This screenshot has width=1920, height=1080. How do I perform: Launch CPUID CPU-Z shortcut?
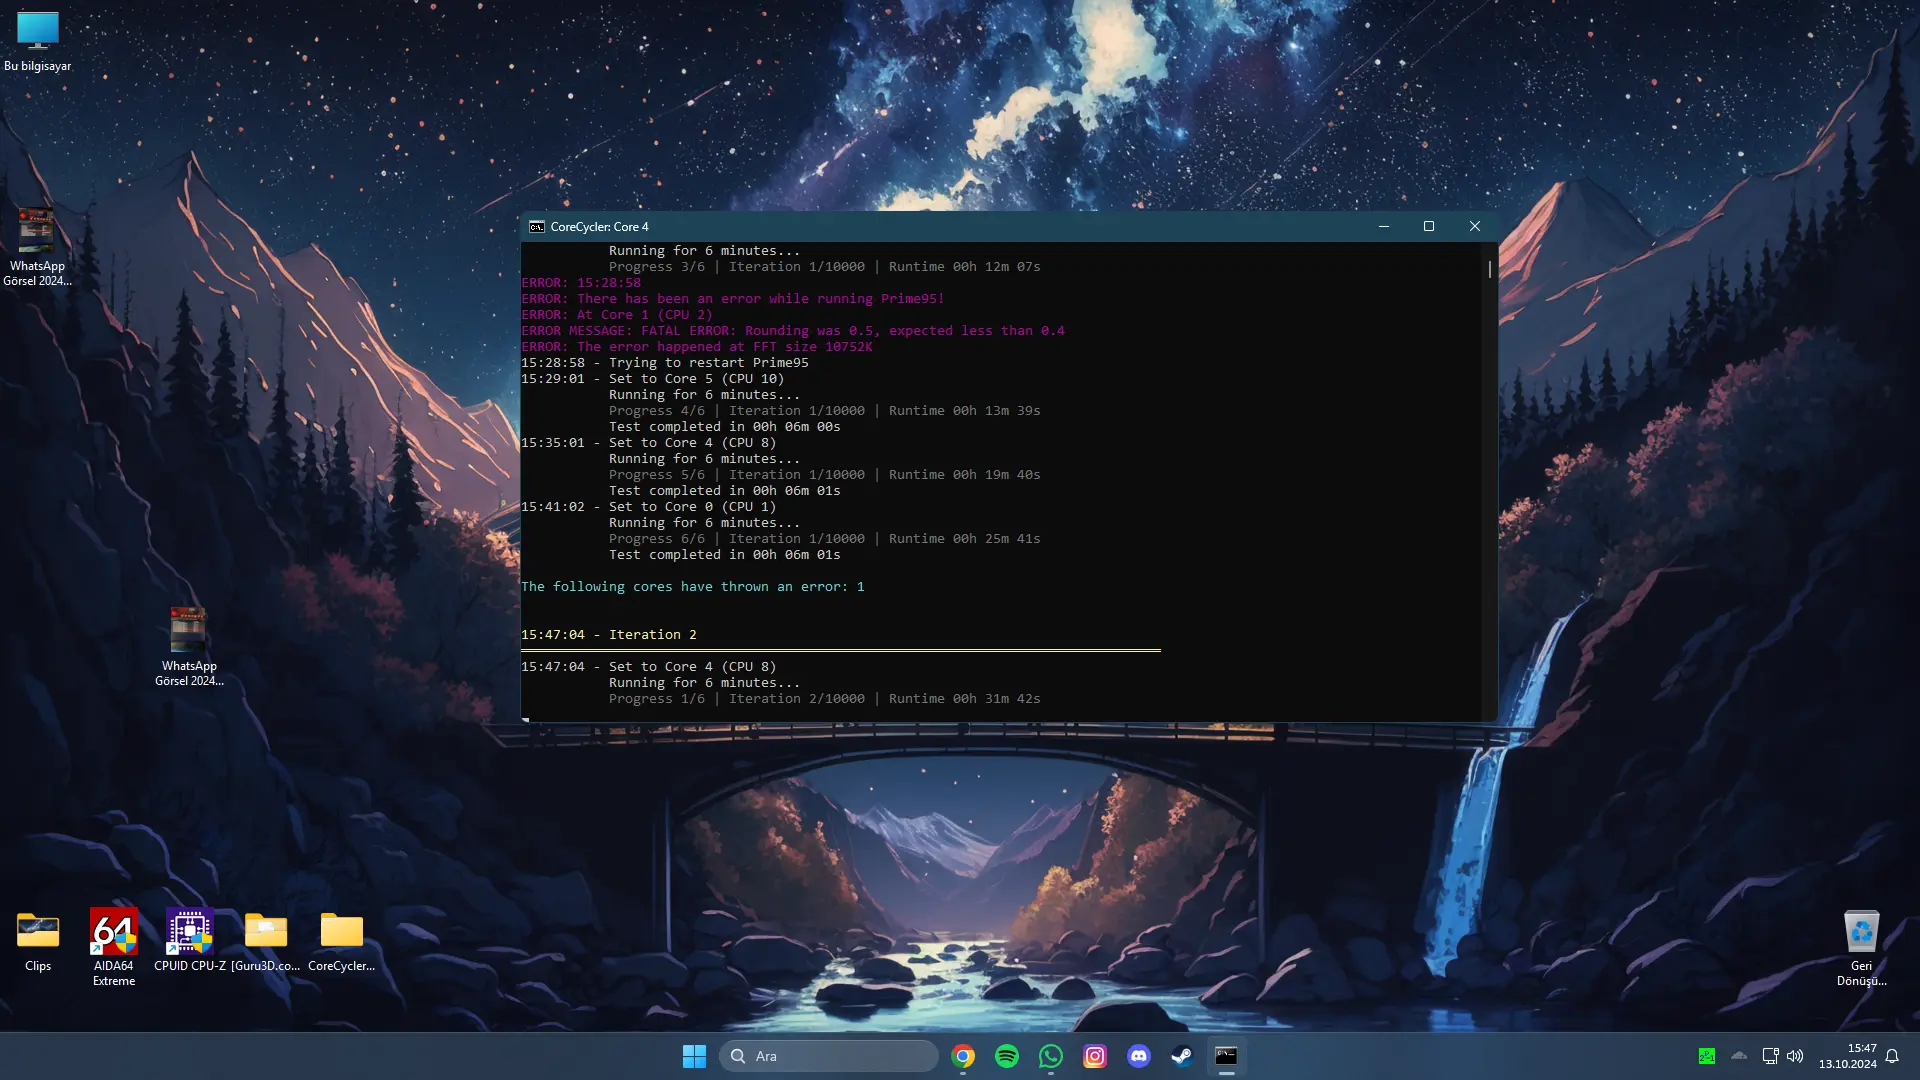pos(190,940)
